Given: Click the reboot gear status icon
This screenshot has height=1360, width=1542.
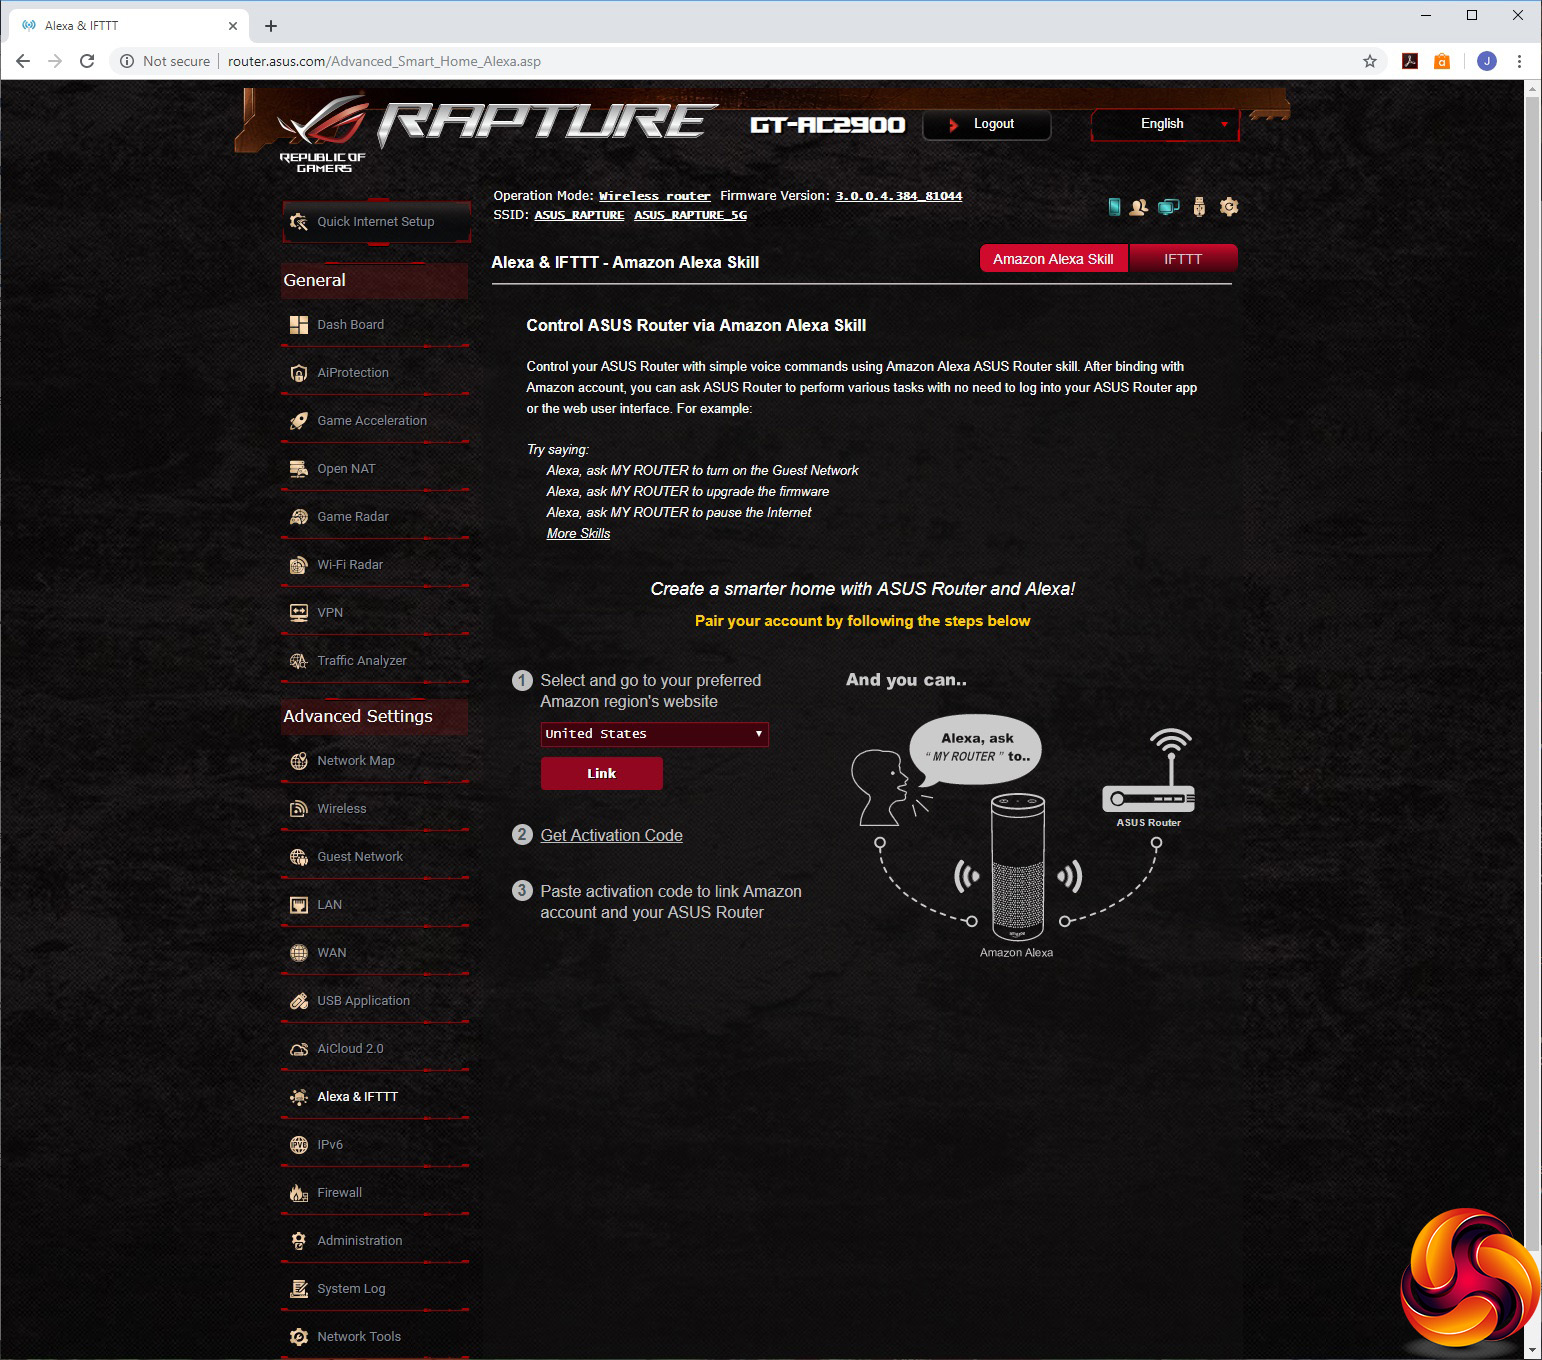Looking at the screenshot, I should coord(1229,207).
